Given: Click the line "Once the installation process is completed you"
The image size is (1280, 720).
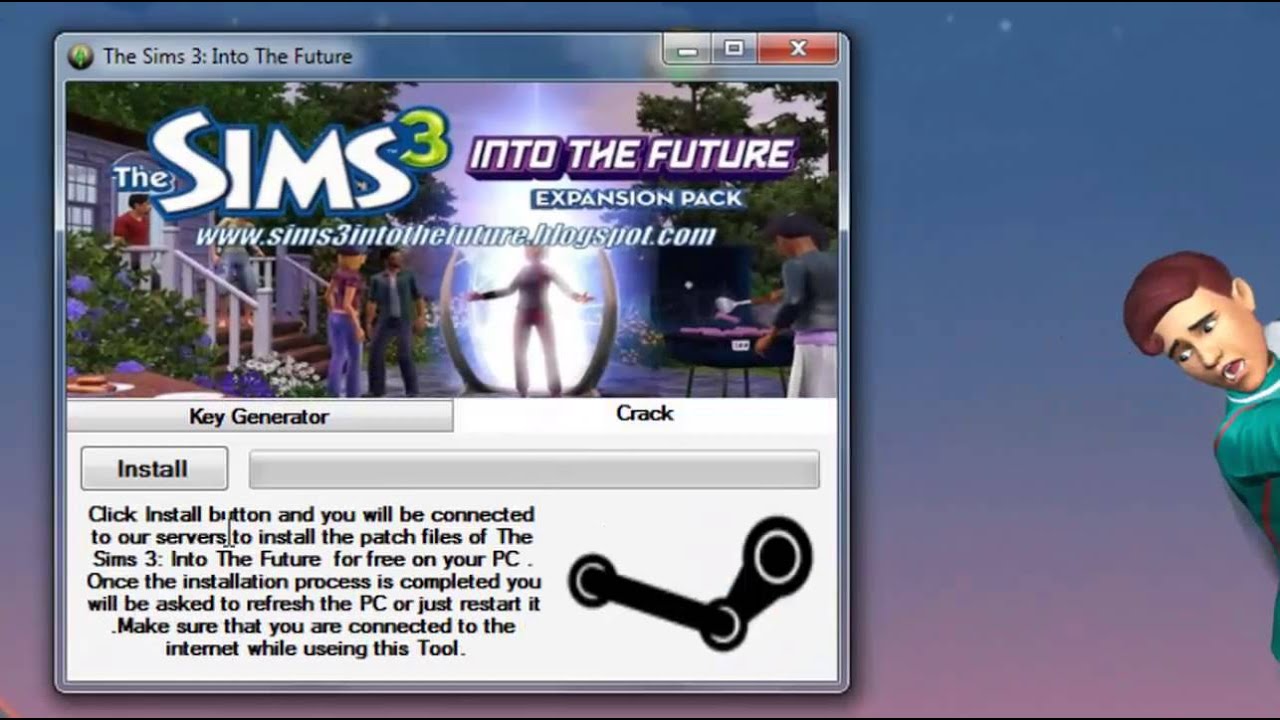Looking at the screenshot, I should click(x=314, y=581).
